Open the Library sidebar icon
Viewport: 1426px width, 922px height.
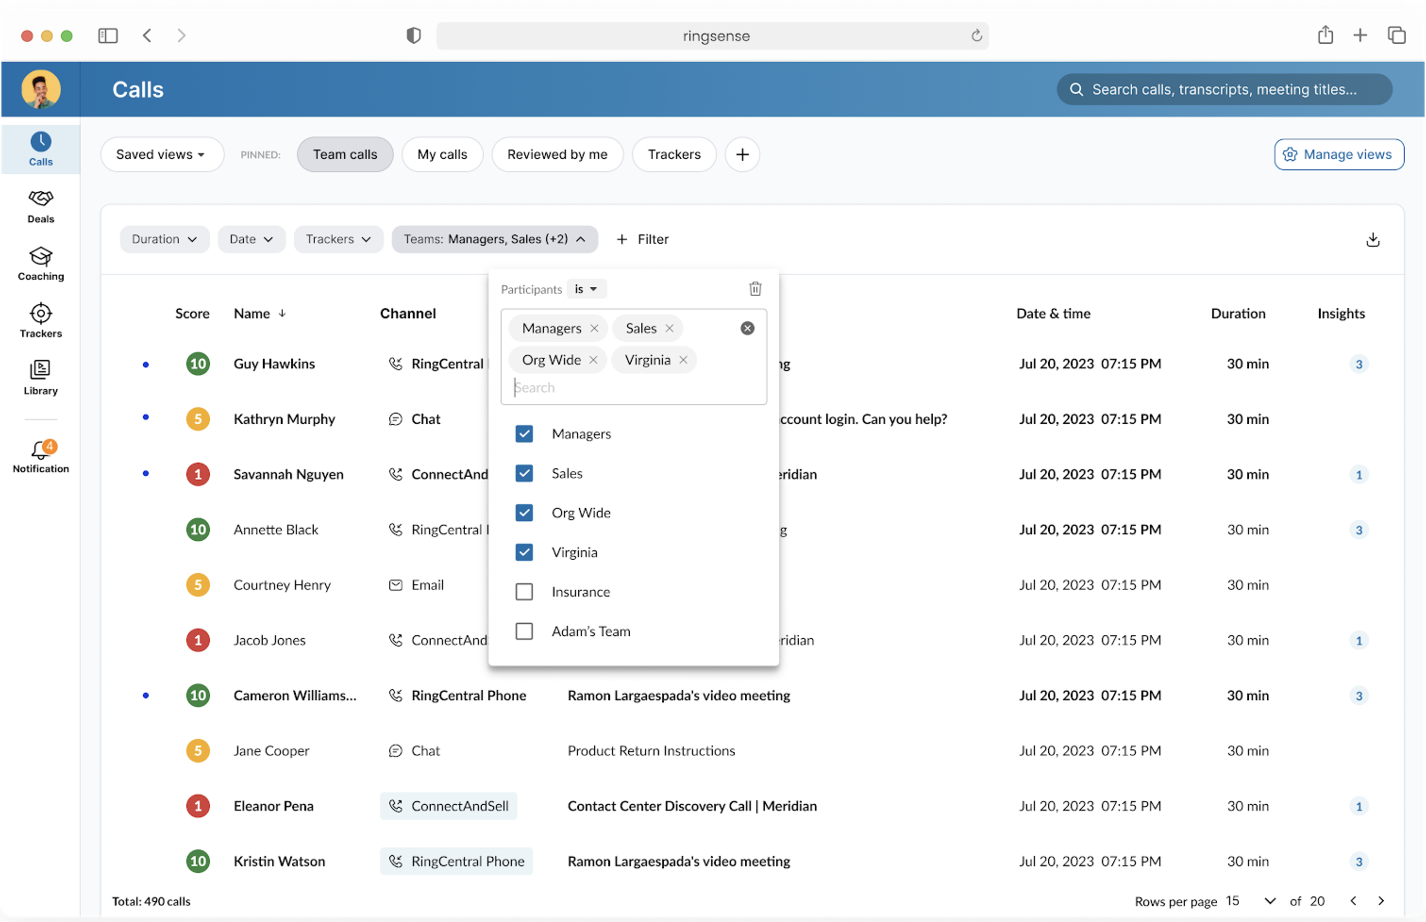(x=41, y=377)
